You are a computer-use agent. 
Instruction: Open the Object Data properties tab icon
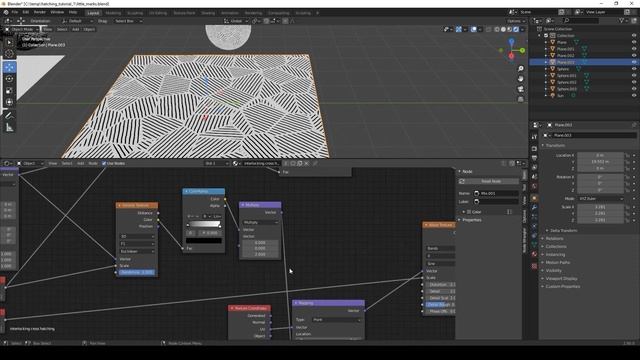pyautogui.click(x=534, y=244)
